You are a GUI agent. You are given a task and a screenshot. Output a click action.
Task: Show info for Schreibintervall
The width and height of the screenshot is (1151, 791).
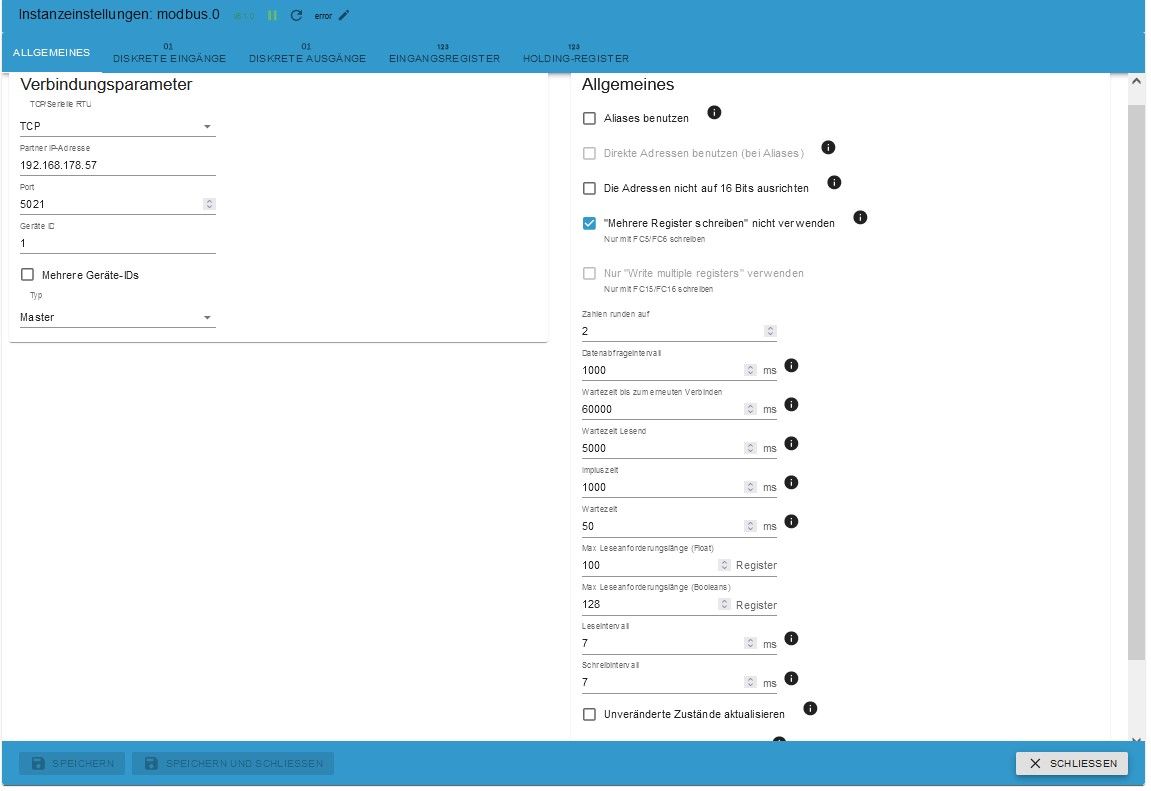(x=791, y=678)
